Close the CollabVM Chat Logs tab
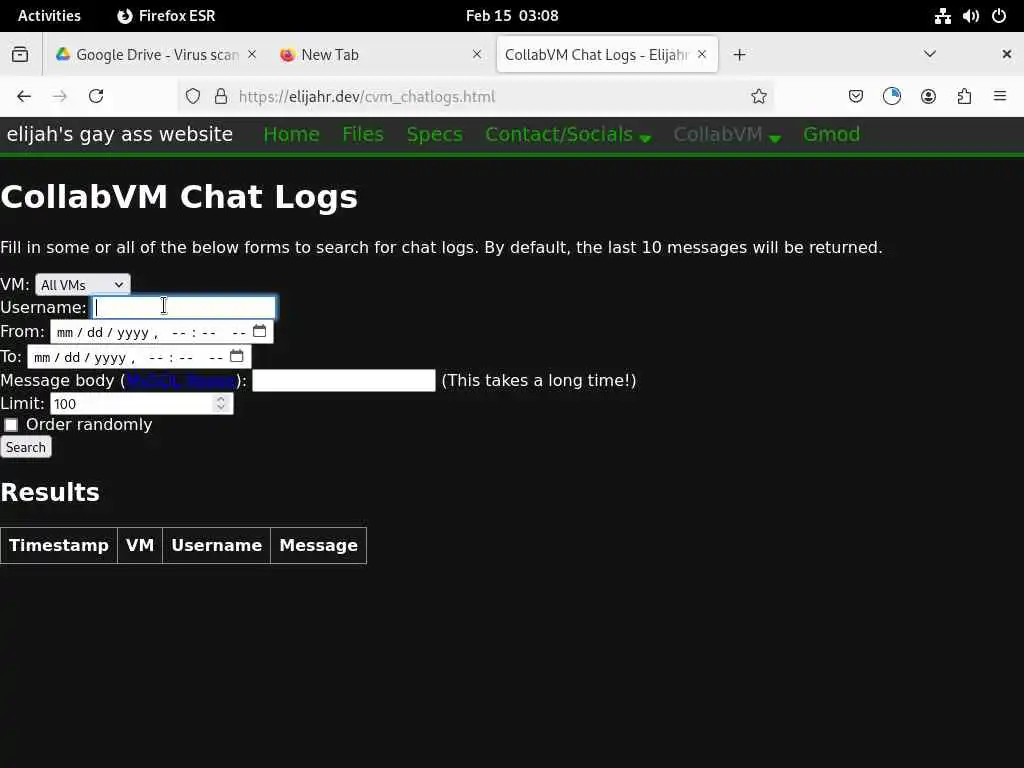1024x768 pixels. (x=702, y=54)
